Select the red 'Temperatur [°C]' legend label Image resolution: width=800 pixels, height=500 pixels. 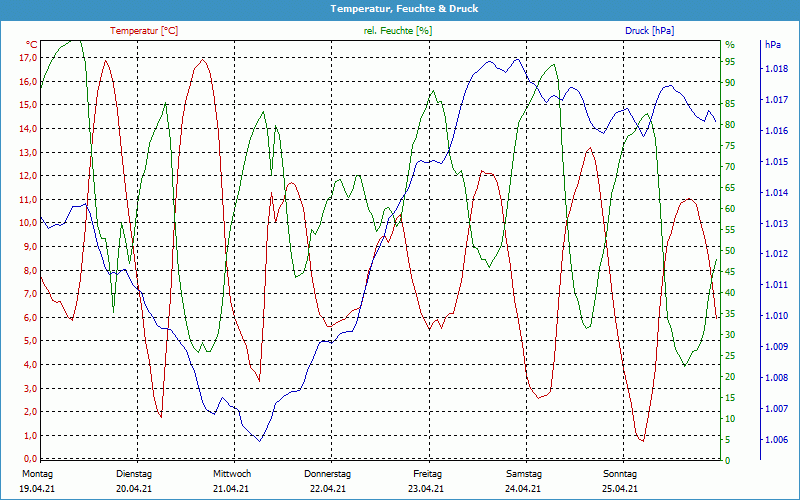144,31
